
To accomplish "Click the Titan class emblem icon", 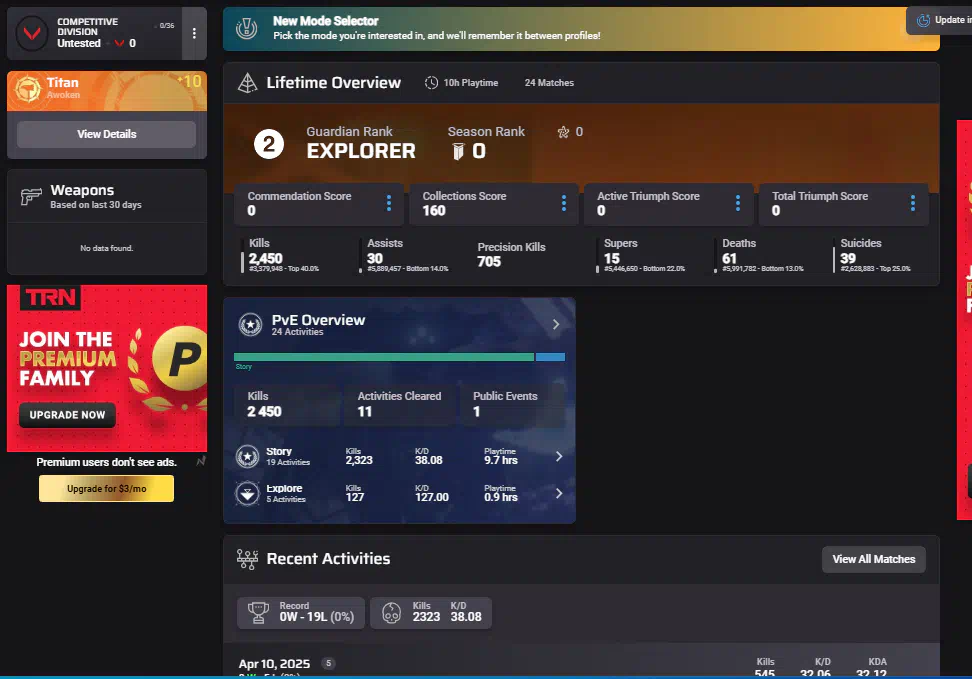I will [x=28, y=90].
